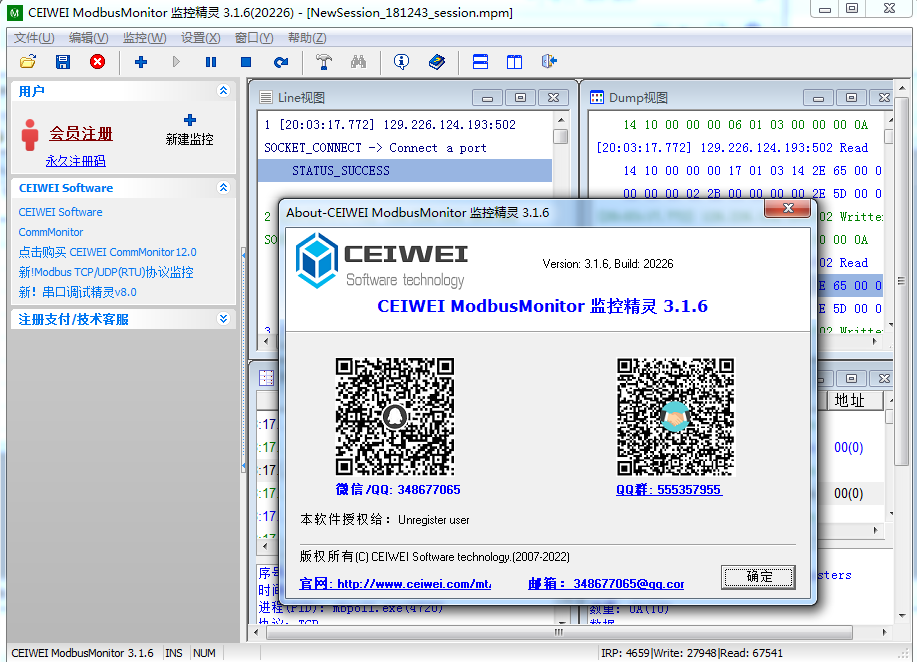Image resolution: width=917 pixels, height=662 pixels.
Task: Click the 邮箱 348677065@qq email link
Action: coord(606,584)
